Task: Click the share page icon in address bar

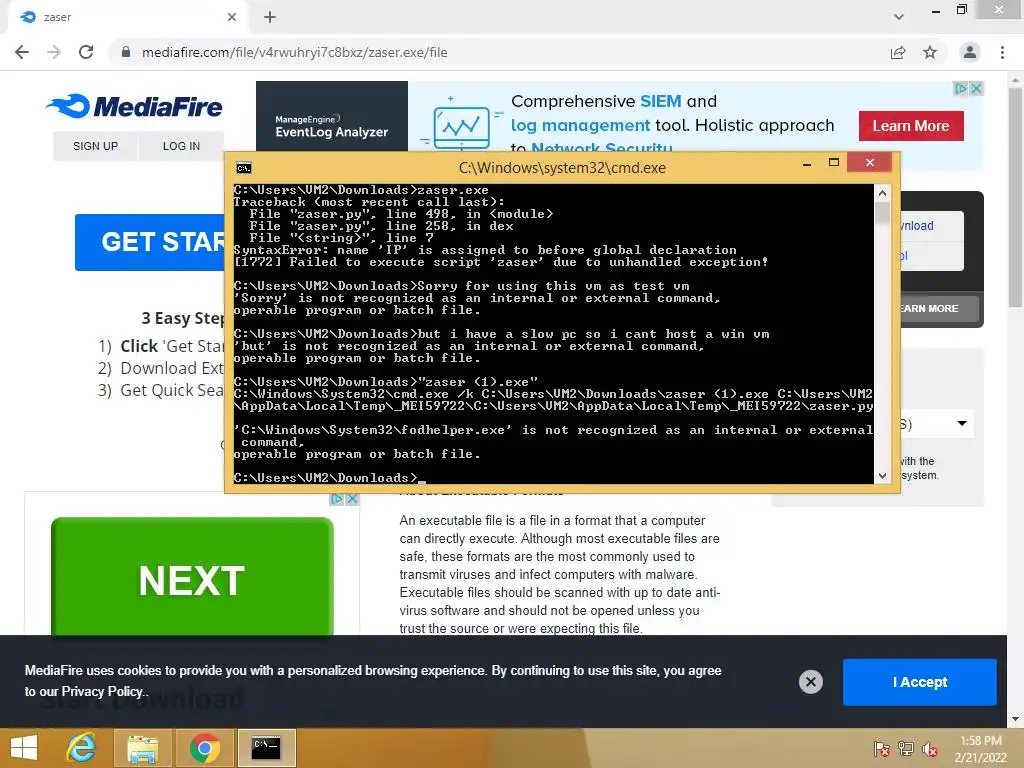Action: (898, 52)
